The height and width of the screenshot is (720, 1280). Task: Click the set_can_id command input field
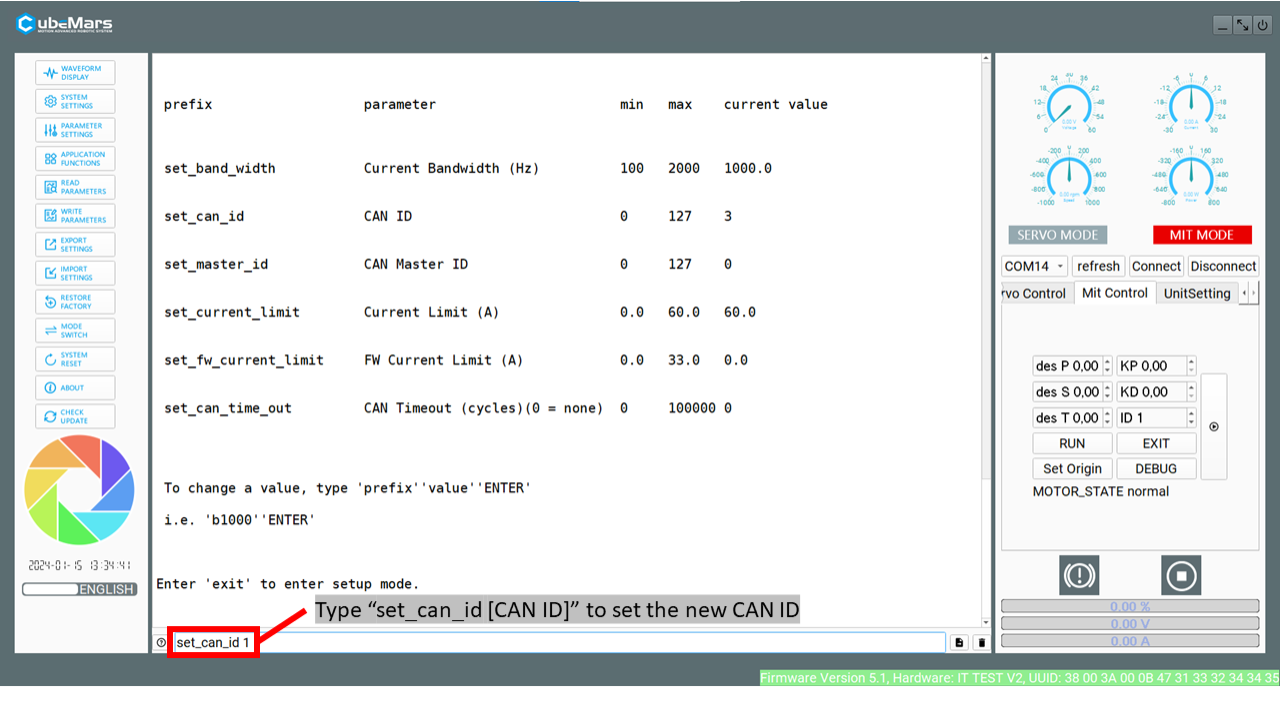click(x=556, y=643)
